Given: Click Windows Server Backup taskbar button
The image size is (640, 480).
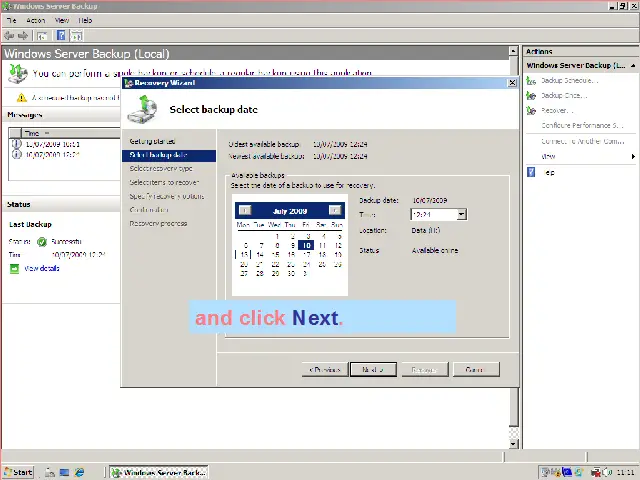Looking at the screenshot, I should tap(159, 472).
